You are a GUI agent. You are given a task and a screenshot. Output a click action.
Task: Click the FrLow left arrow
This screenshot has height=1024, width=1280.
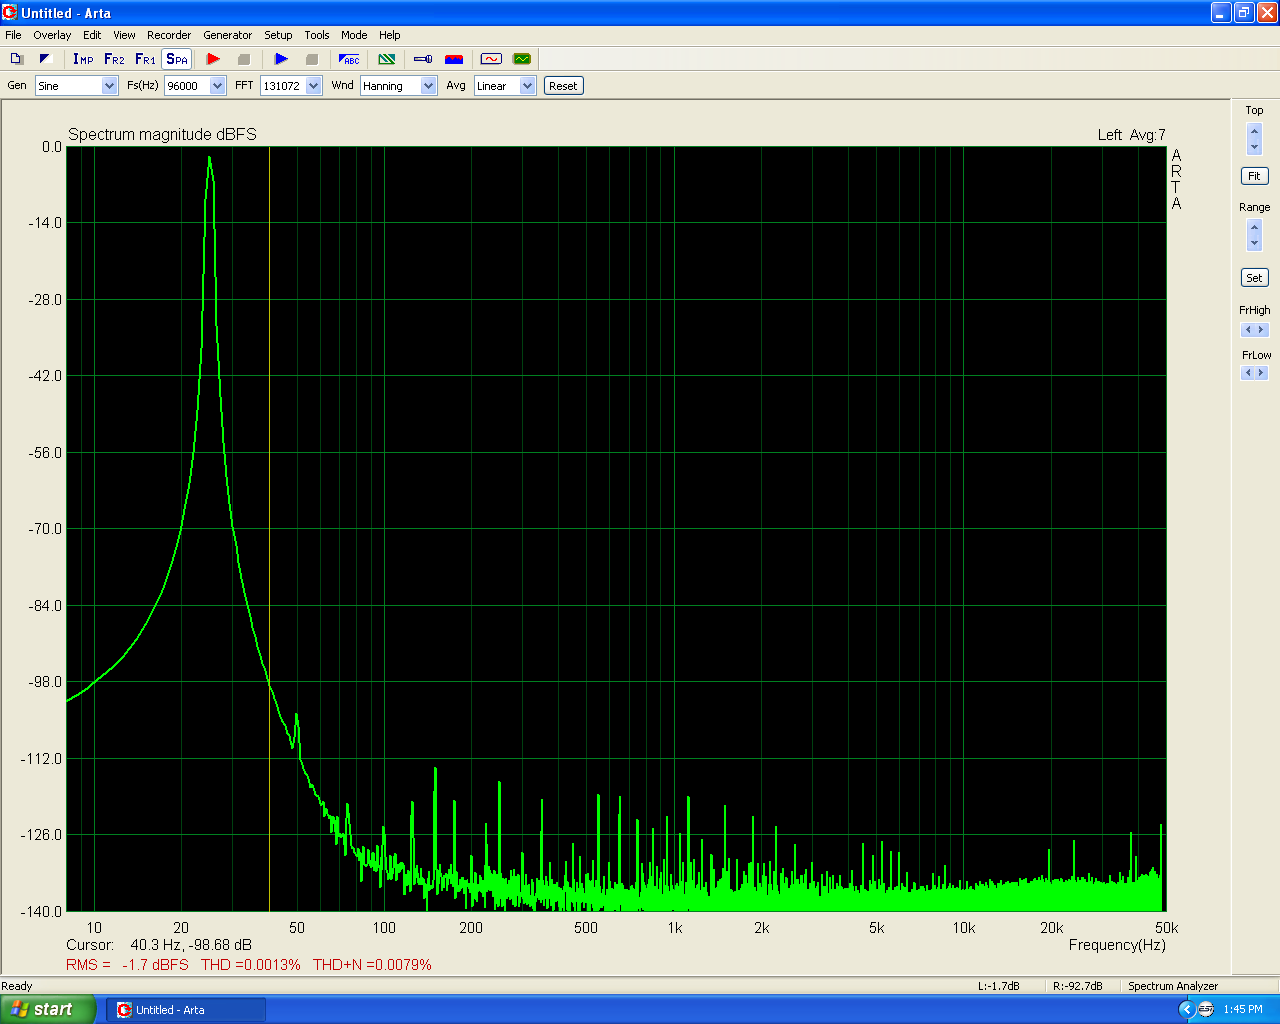coord(1248,373)
